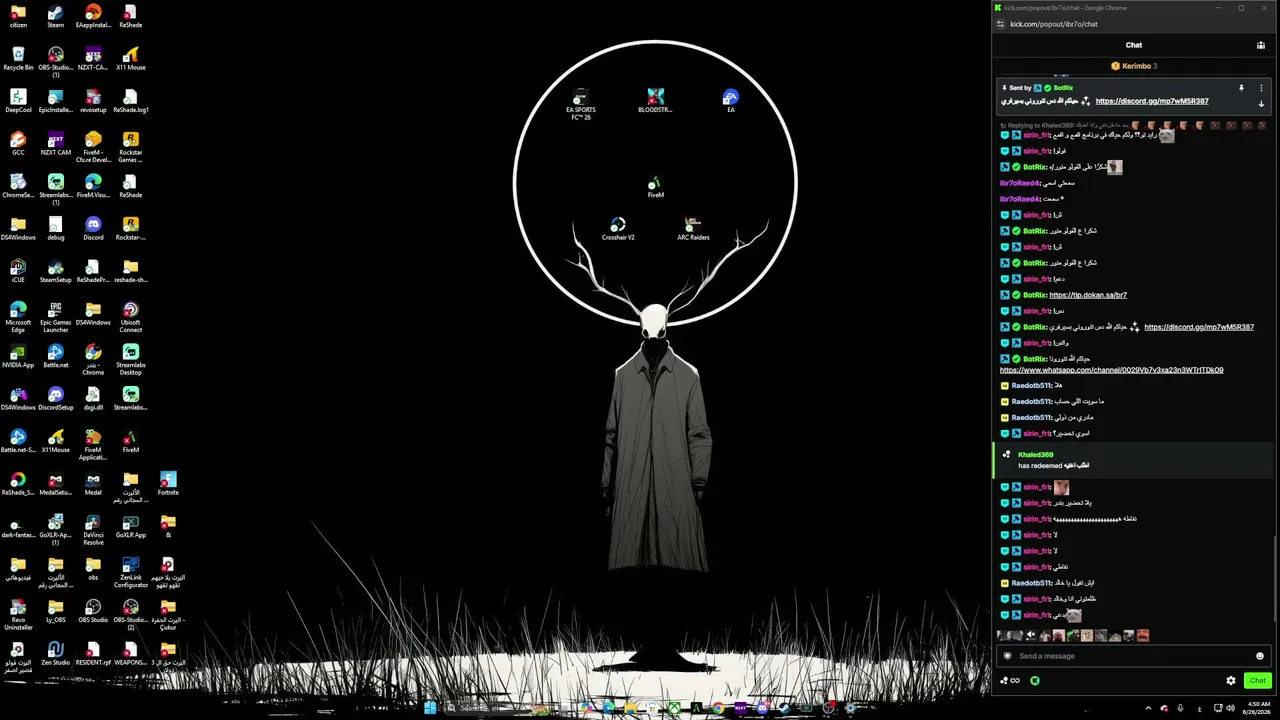The height and width of the screenshot is (720, 1280).
Task: Open the Steam desktop shortcut
Action: 55,16
